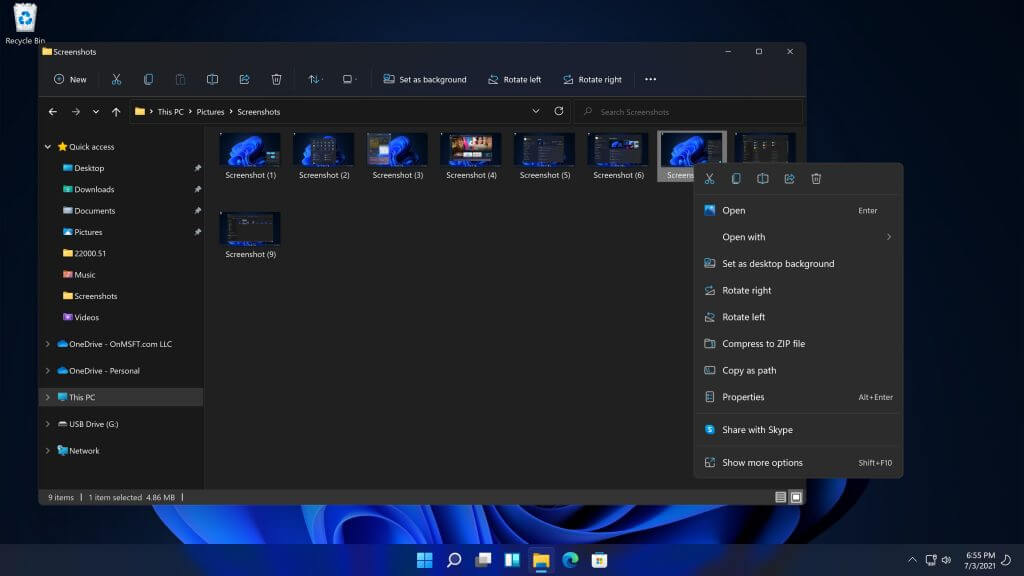Expand the address bar history dropdown

click(x=536, y=111)
